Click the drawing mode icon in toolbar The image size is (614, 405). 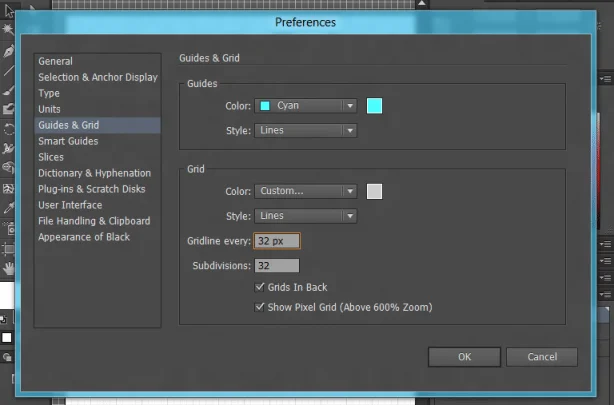[x=7, y=357]
